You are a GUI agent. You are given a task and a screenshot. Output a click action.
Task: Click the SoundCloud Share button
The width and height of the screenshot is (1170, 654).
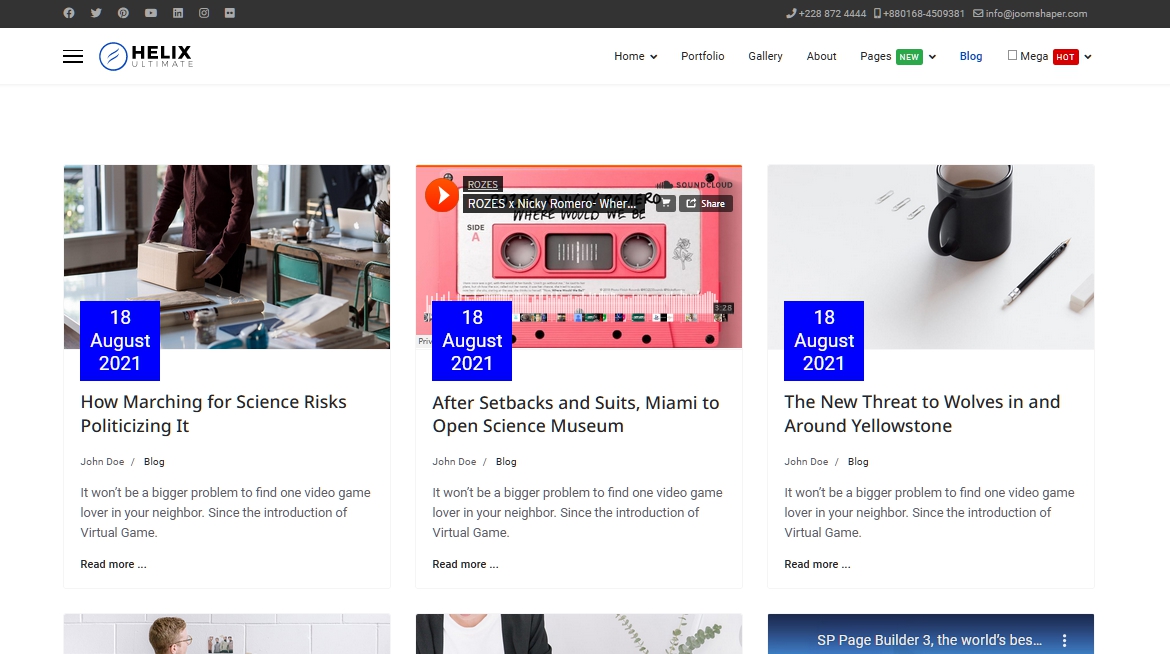[706, 203]
